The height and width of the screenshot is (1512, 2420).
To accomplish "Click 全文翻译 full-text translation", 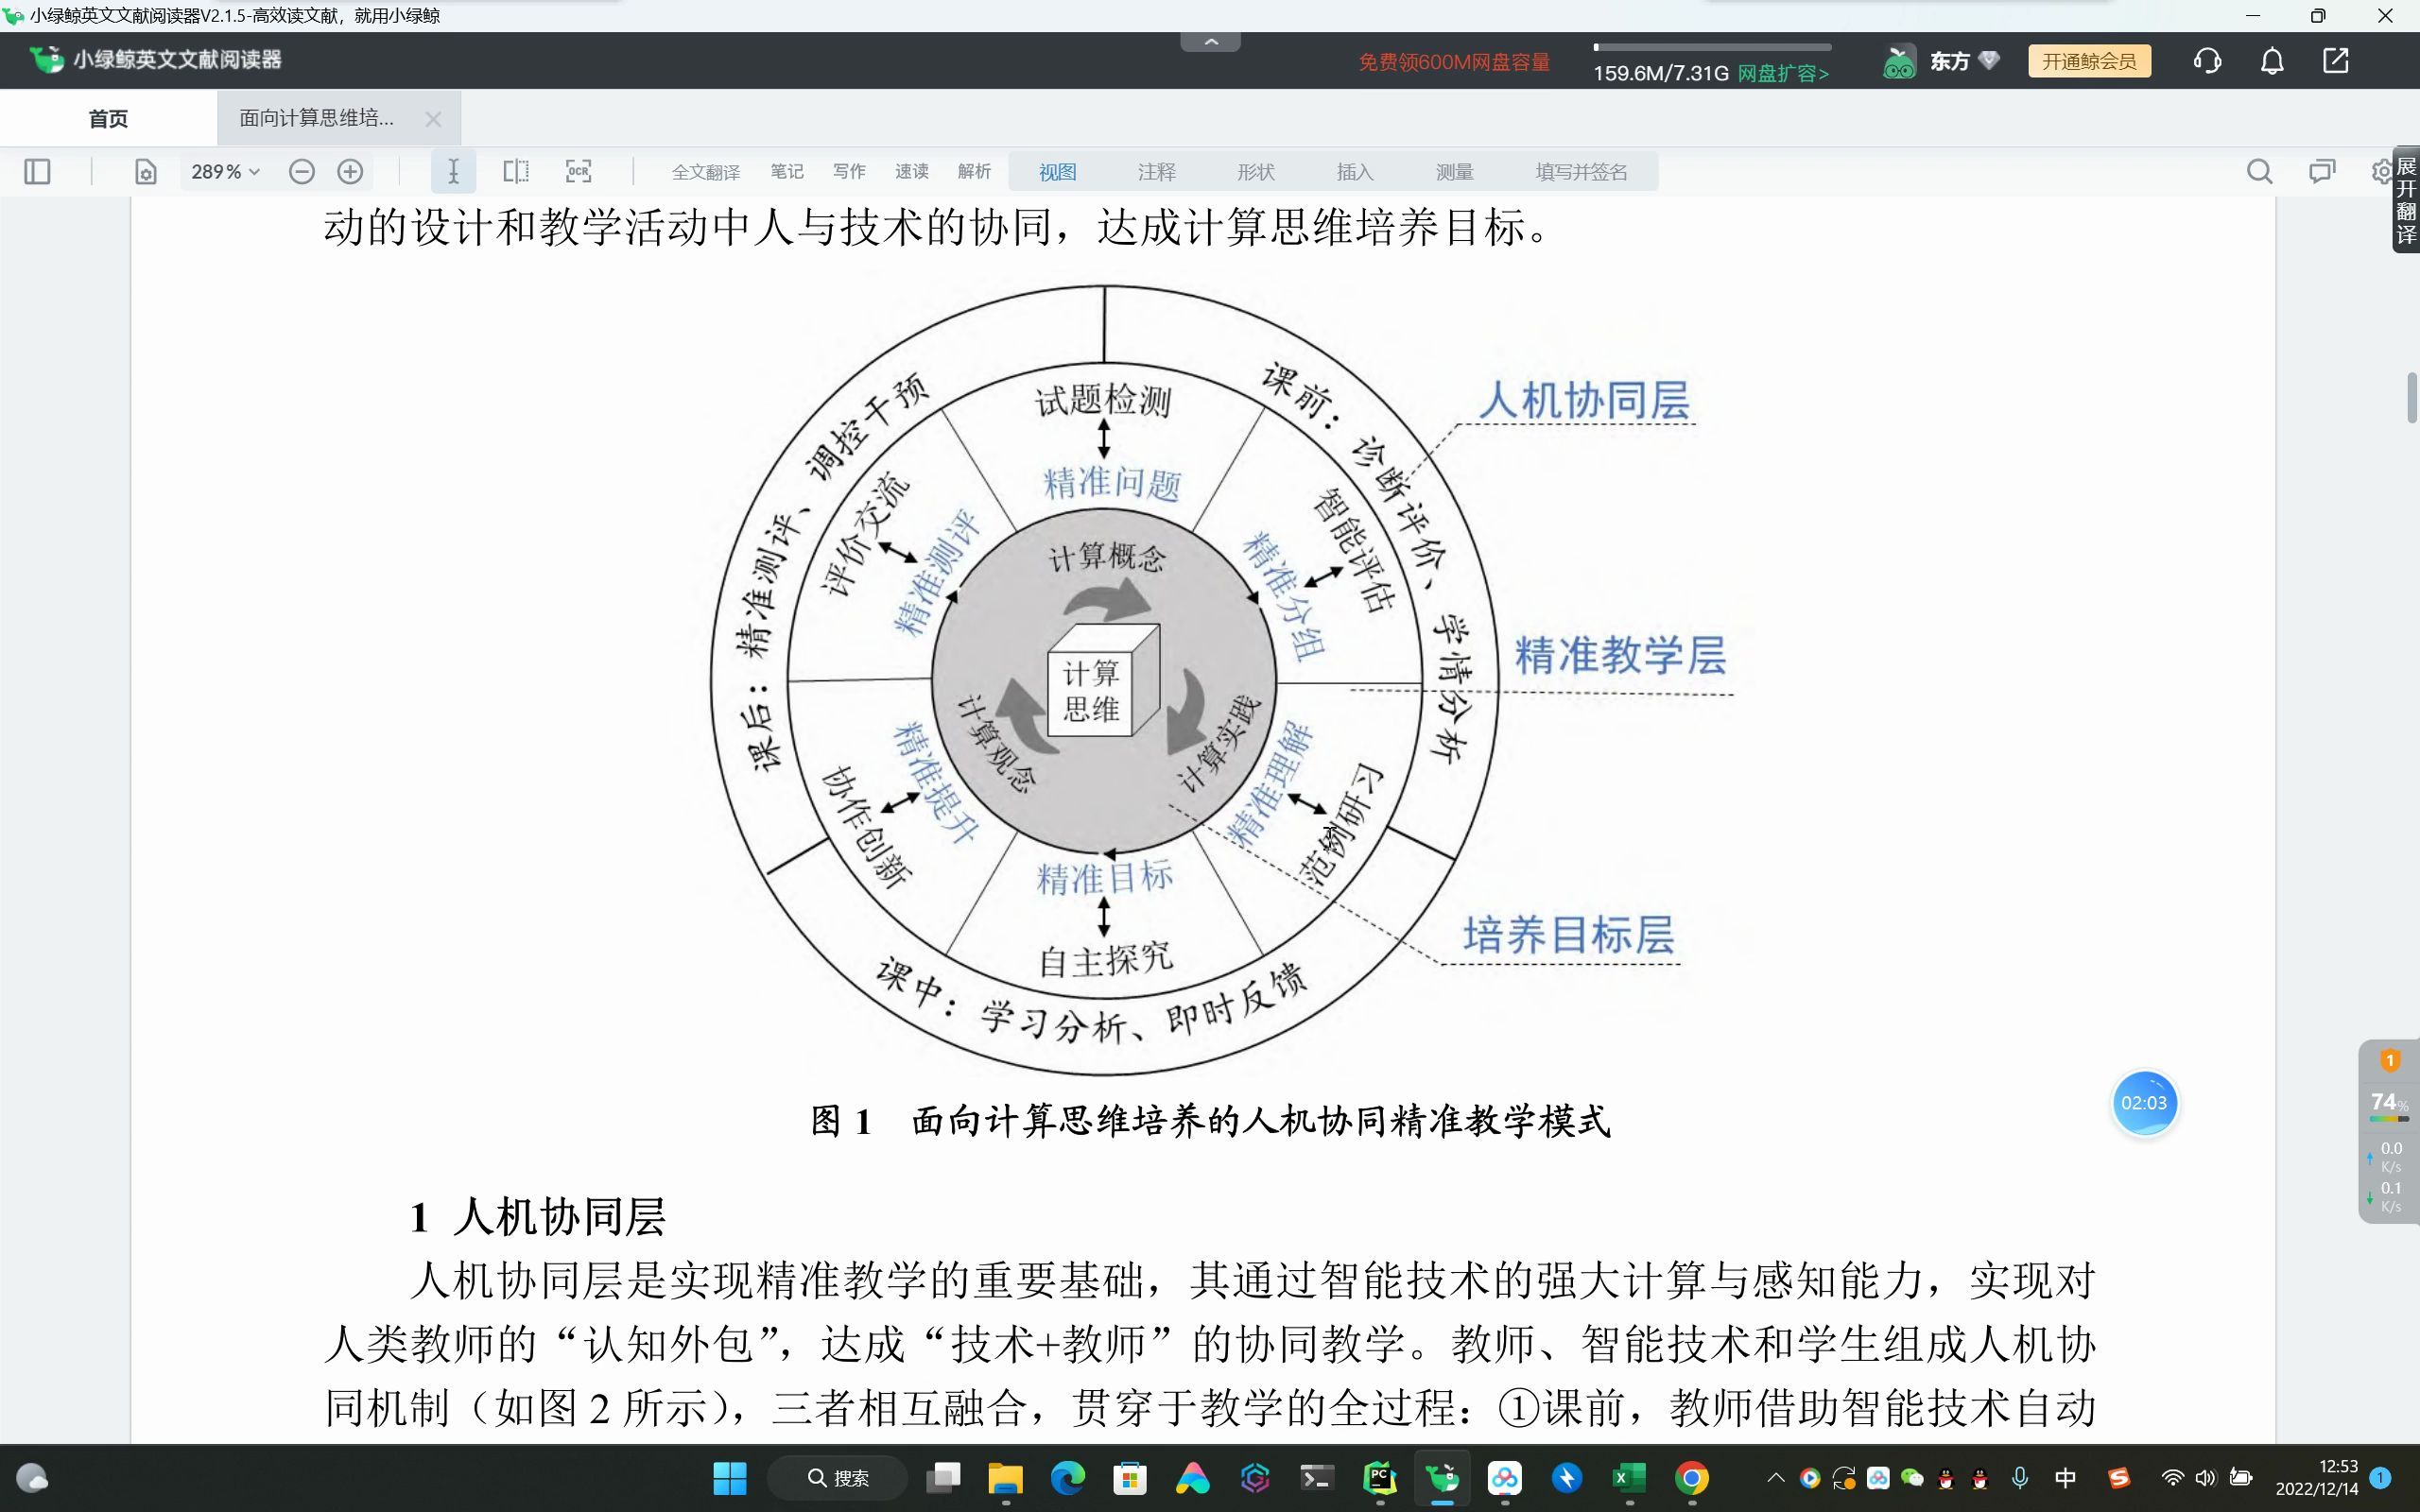I will tap(705, 172).
